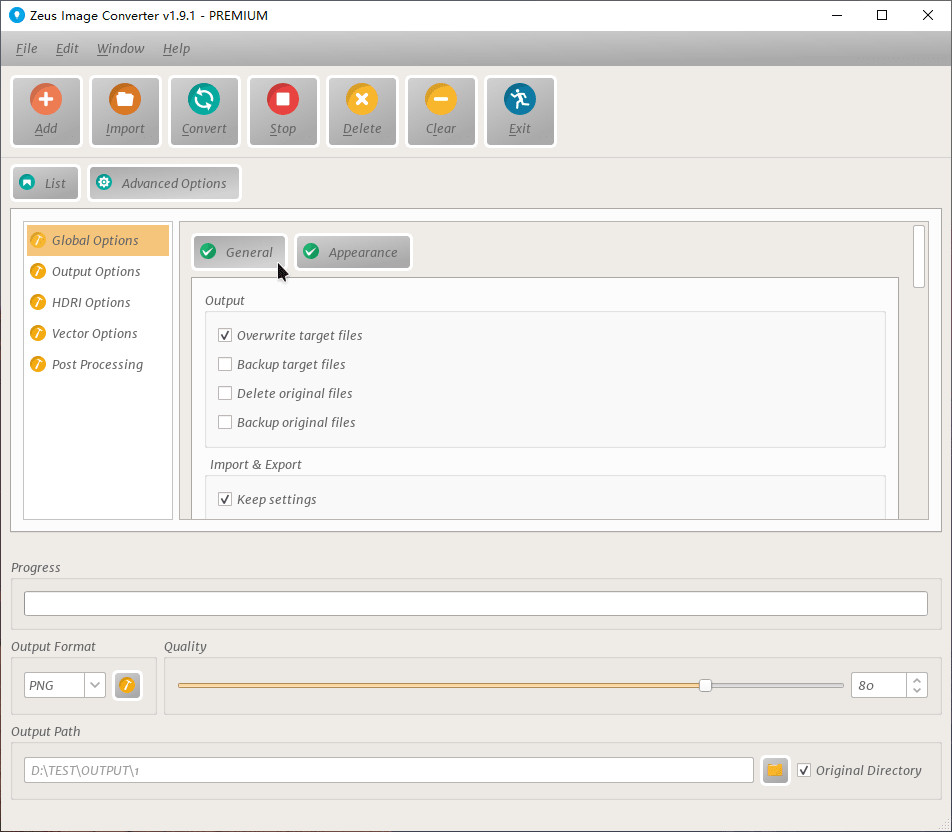Open the Advanced Options tab
952x832 pixels.
pos(164,183)
